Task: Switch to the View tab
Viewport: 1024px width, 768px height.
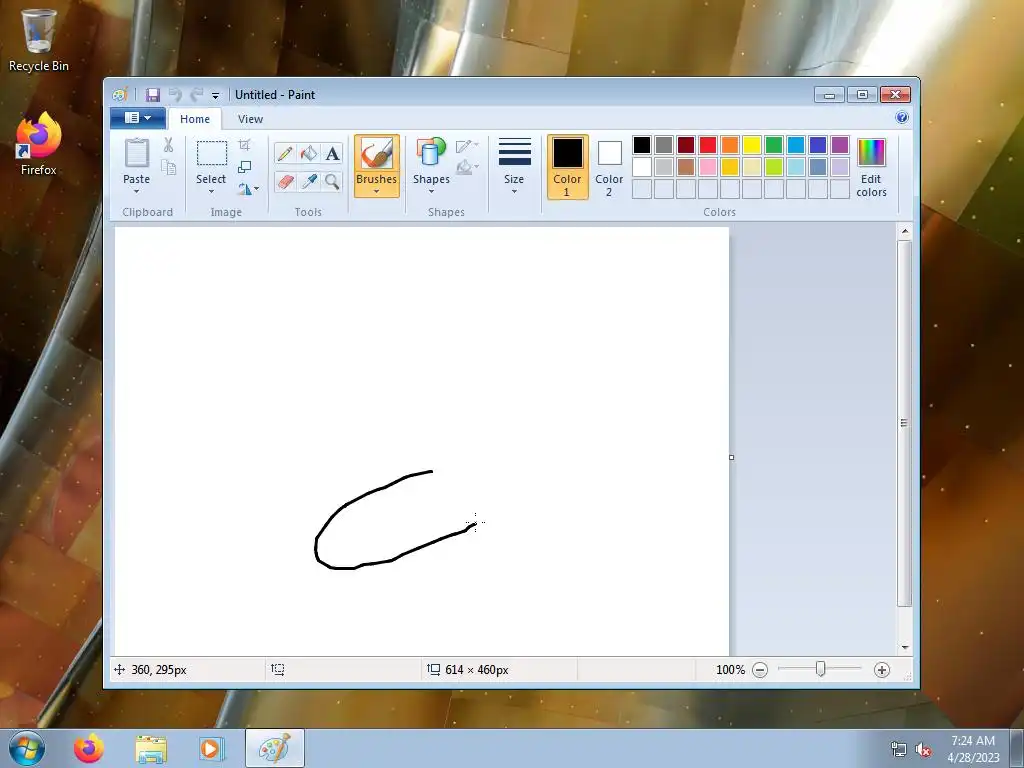Action: coord(250,119)
